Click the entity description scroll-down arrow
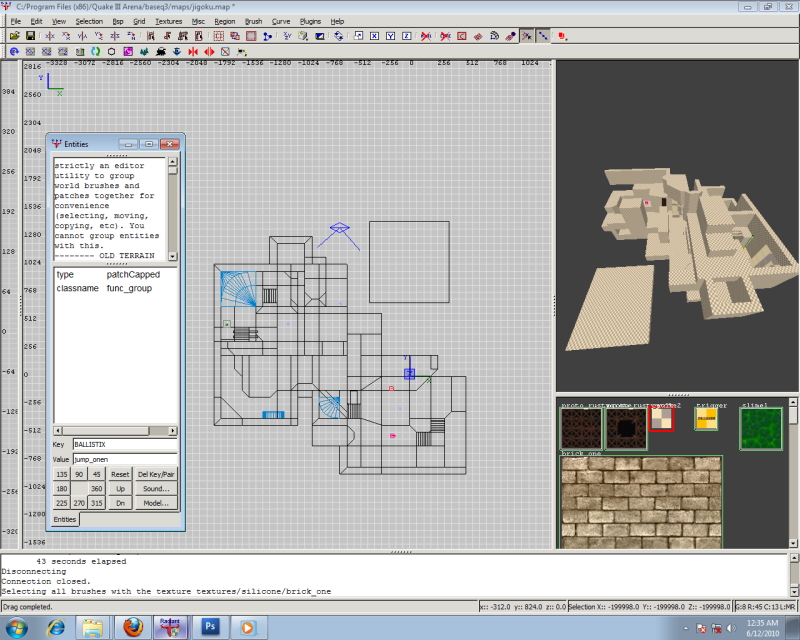800x640 pixels. [x=172, y=256]
